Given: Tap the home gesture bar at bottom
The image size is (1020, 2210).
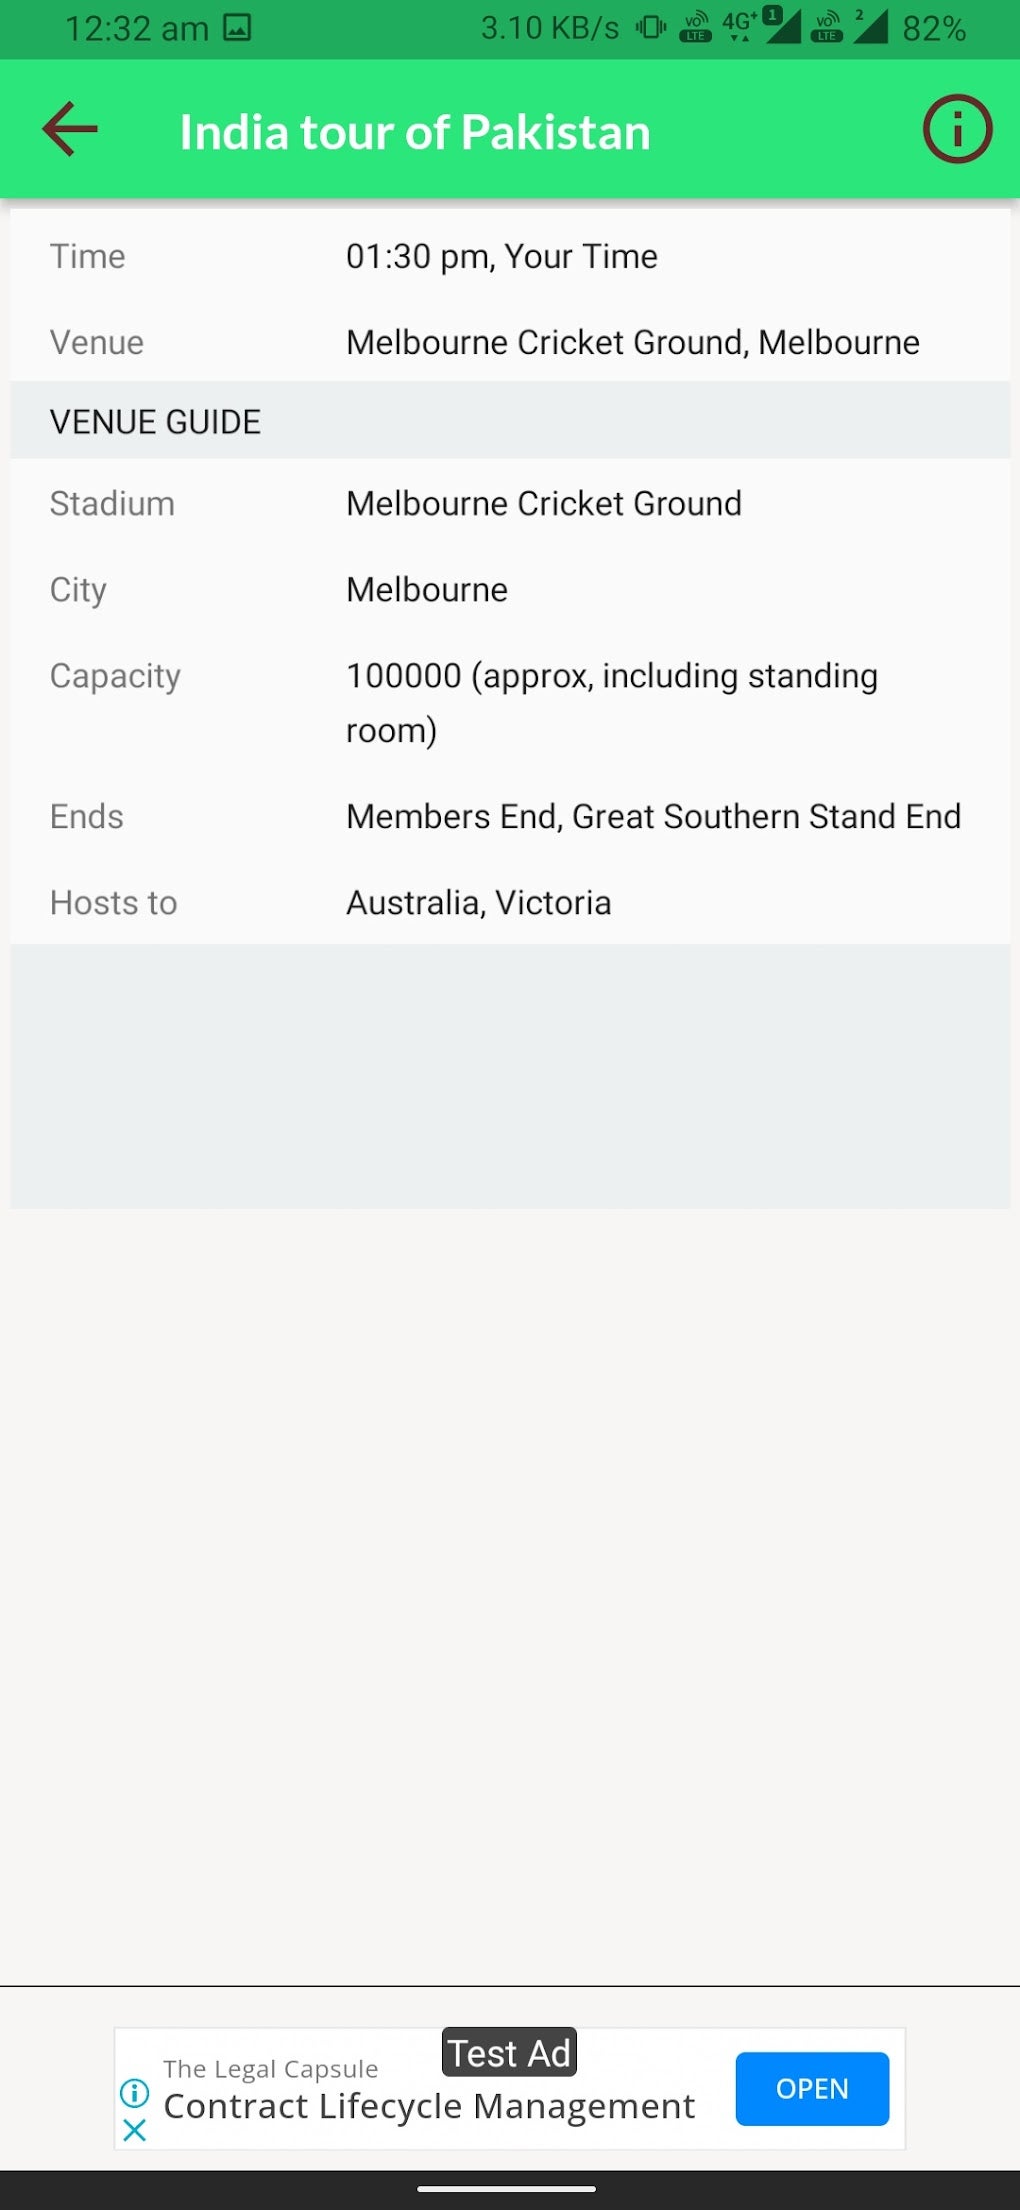Looking at the screenshot, I should pos(507,2189).
